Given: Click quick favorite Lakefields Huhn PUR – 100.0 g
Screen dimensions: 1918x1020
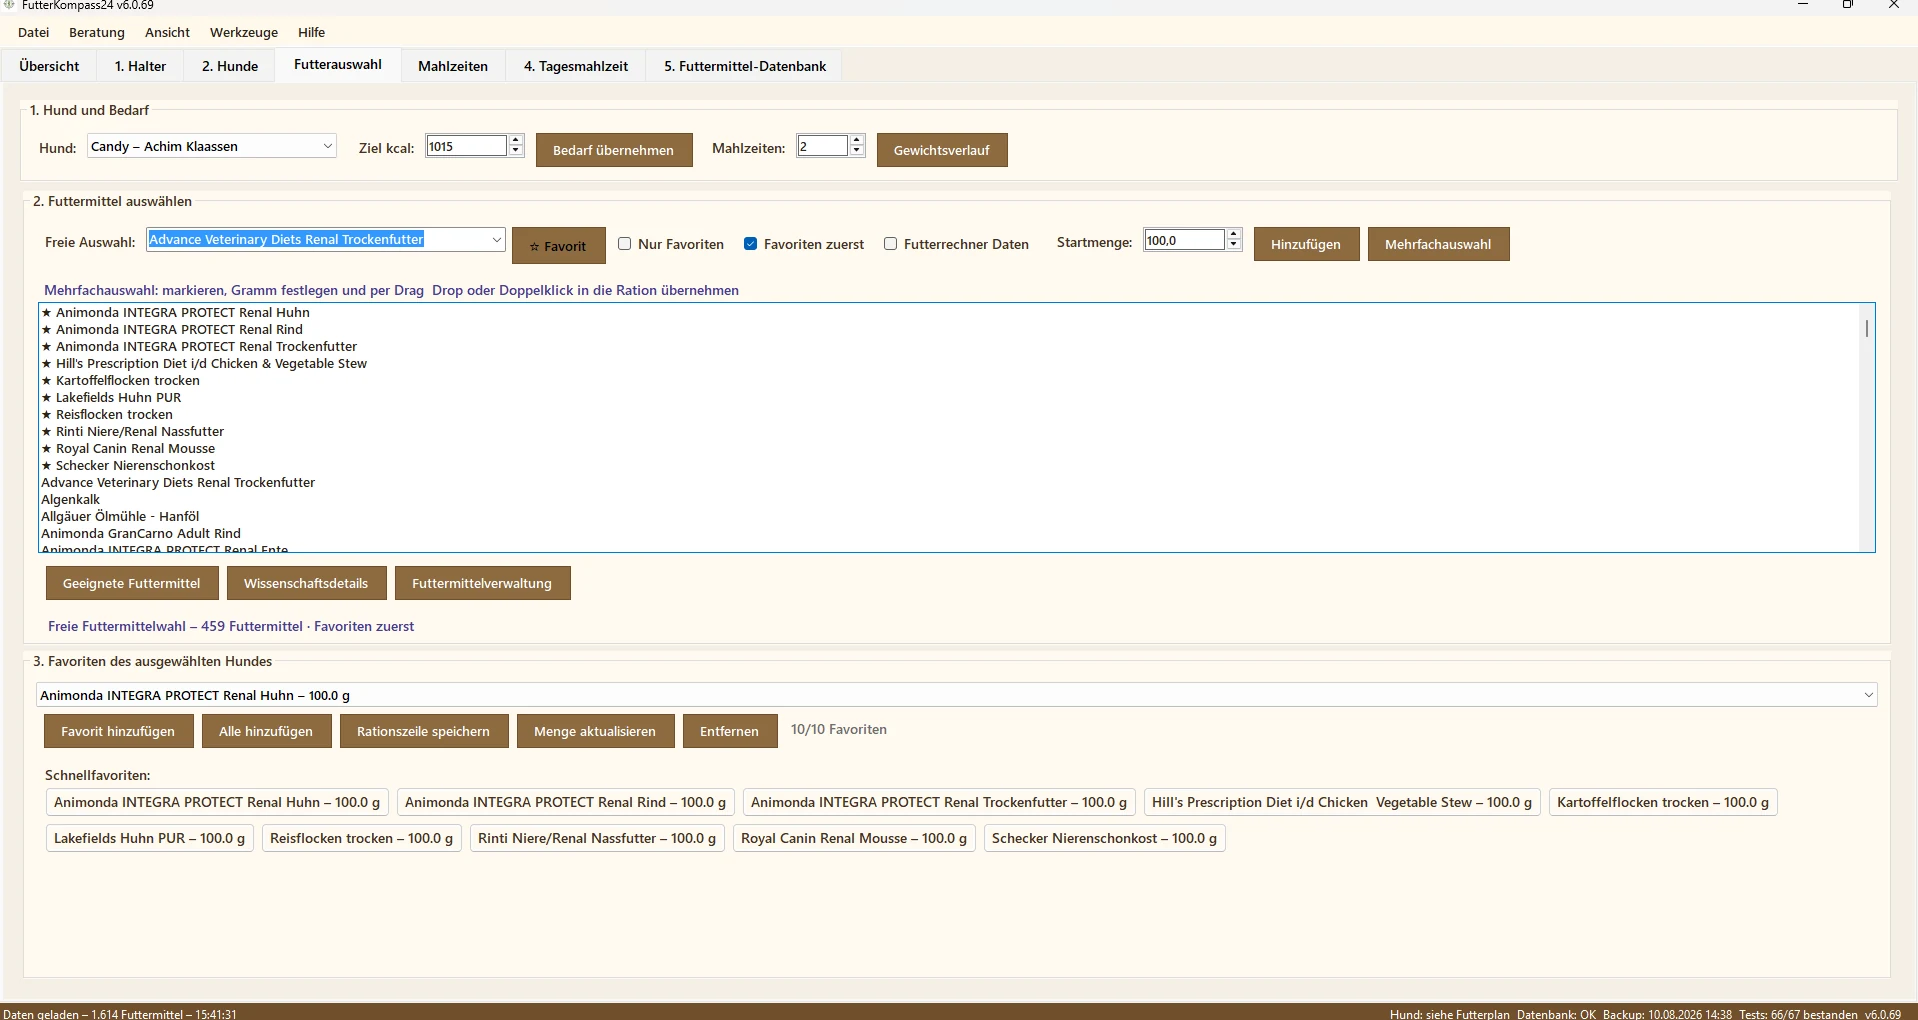Looking at the screenshot, I should 150,838.
